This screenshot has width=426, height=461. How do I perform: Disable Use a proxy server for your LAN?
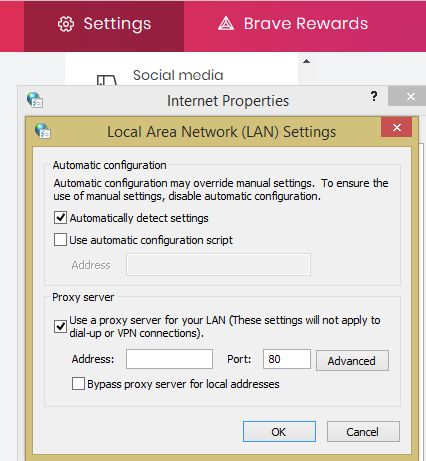tap(60, 326)
